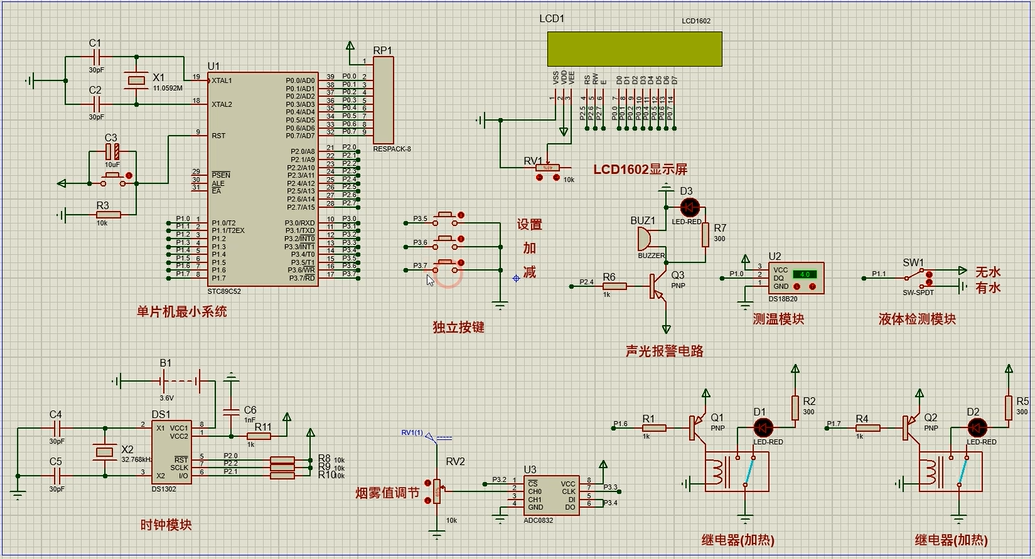Viewport: 1035px width, 559px height.
Task: Click the RV1 10k contrast potentiometer
Action: 548,168
